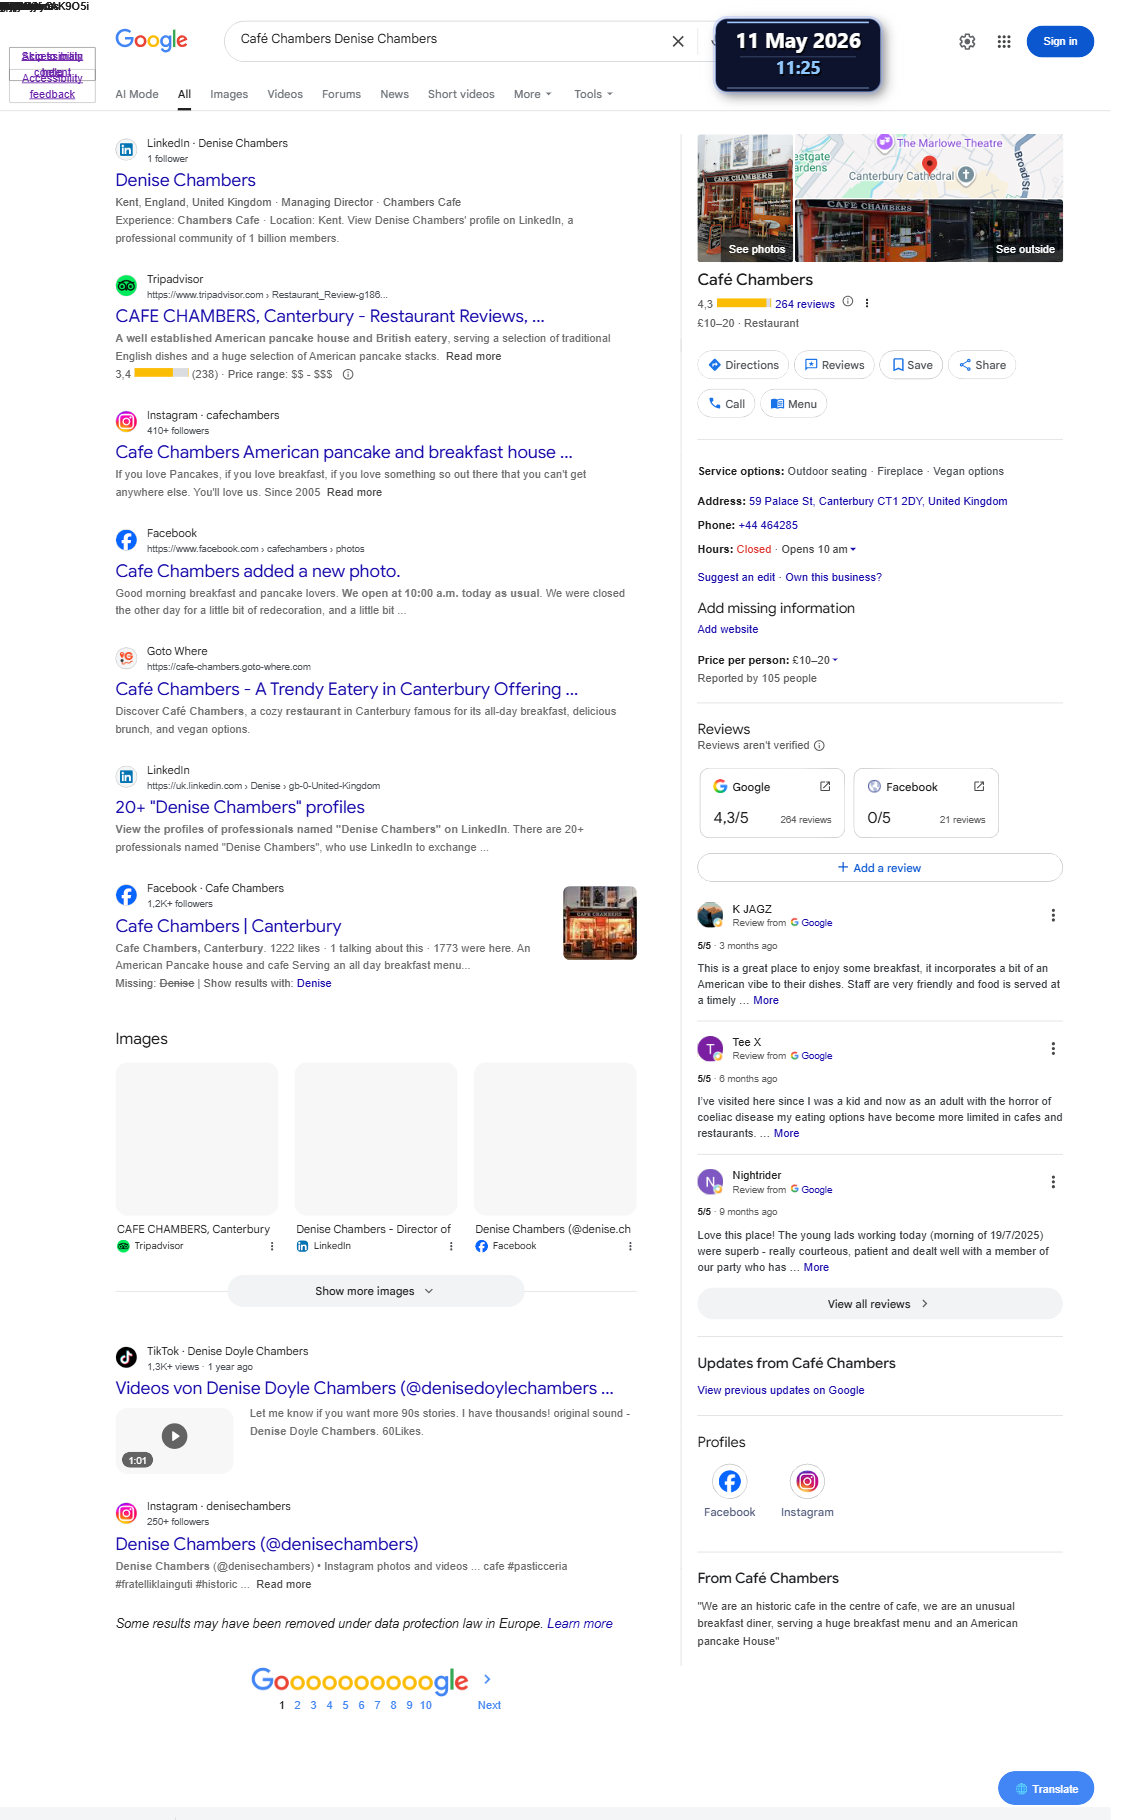Expand Nightrider review with More
1124x1820 pixels.
tap(816, 1267)
